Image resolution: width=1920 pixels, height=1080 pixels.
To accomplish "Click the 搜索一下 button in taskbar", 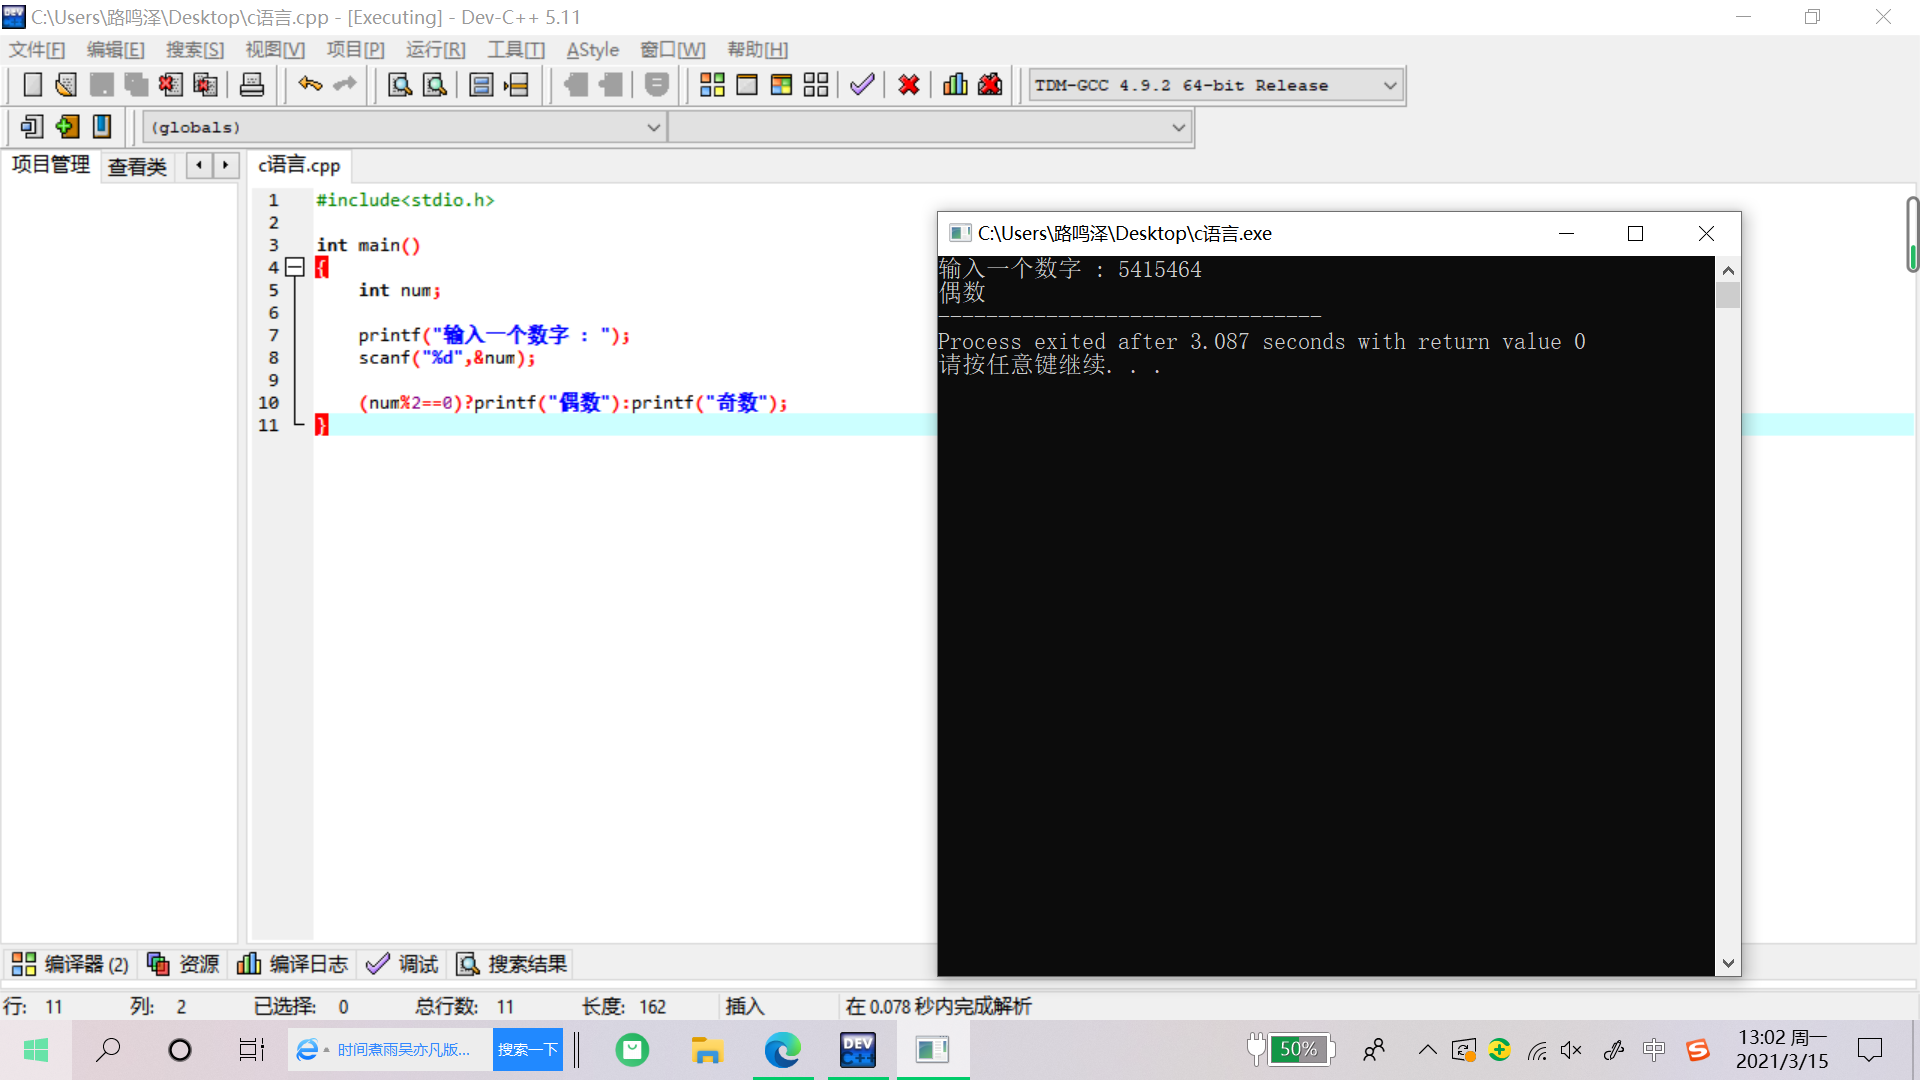I will [527, 1050].
